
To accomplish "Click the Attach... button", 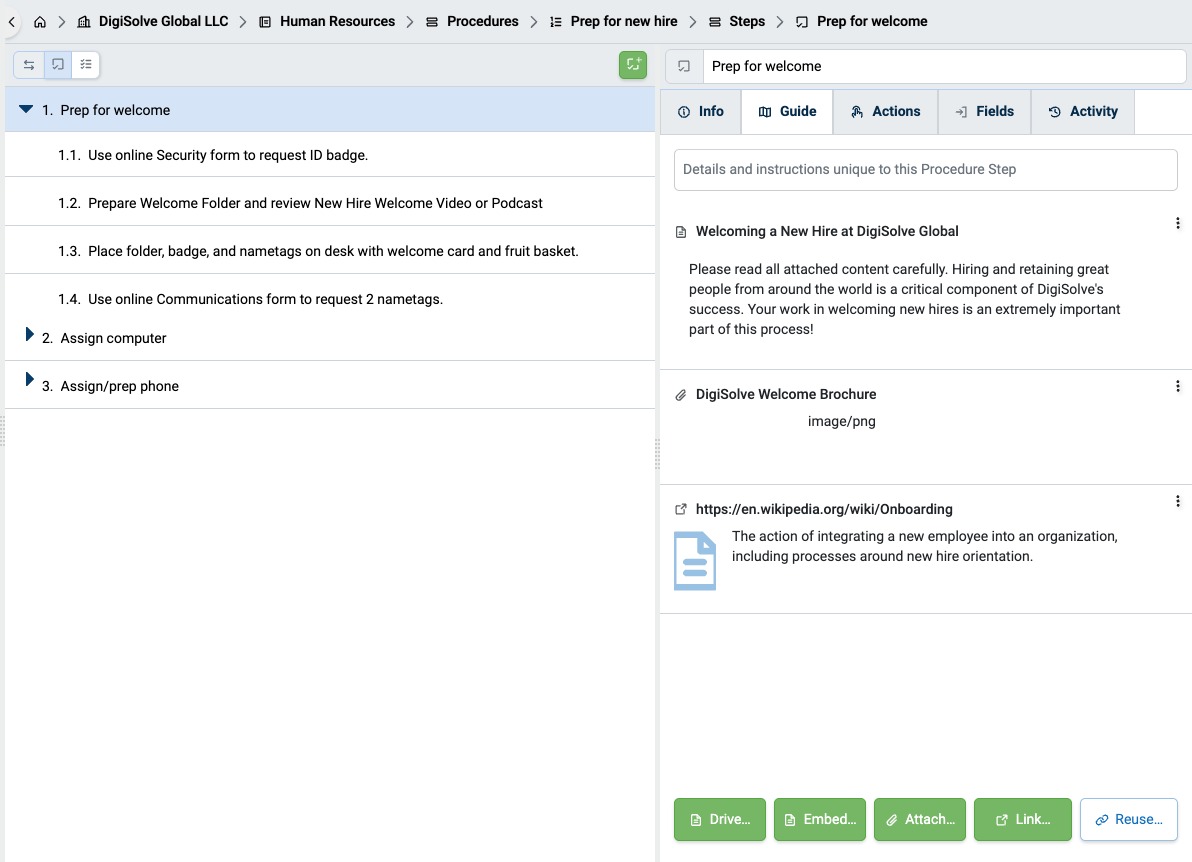I will [x=920, y=819].
